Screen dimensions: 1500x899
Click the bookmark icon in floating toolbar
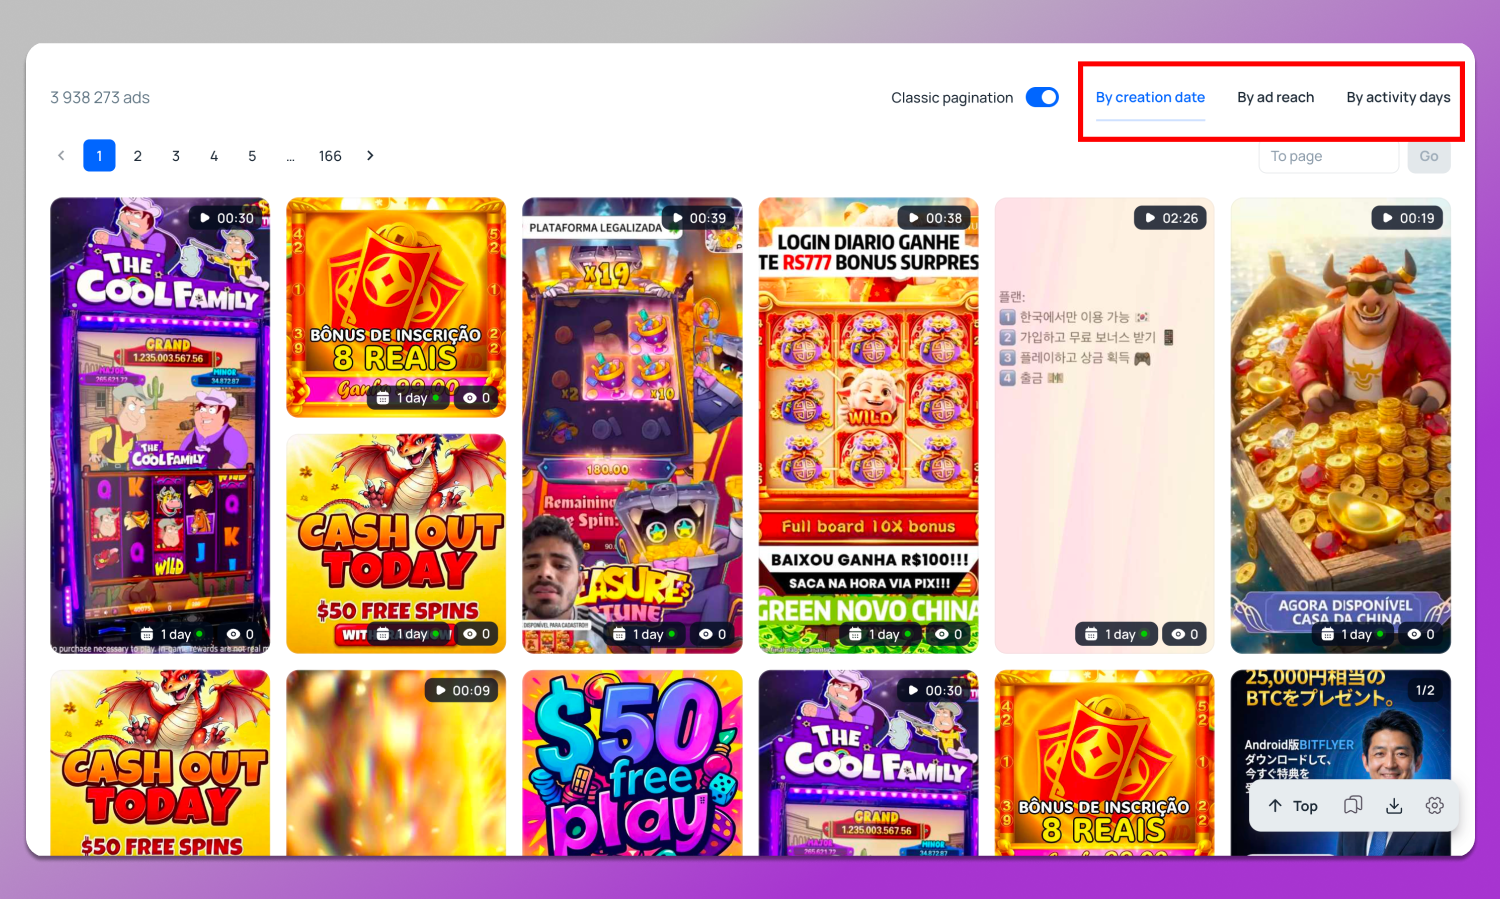(x=1352, y=806)
